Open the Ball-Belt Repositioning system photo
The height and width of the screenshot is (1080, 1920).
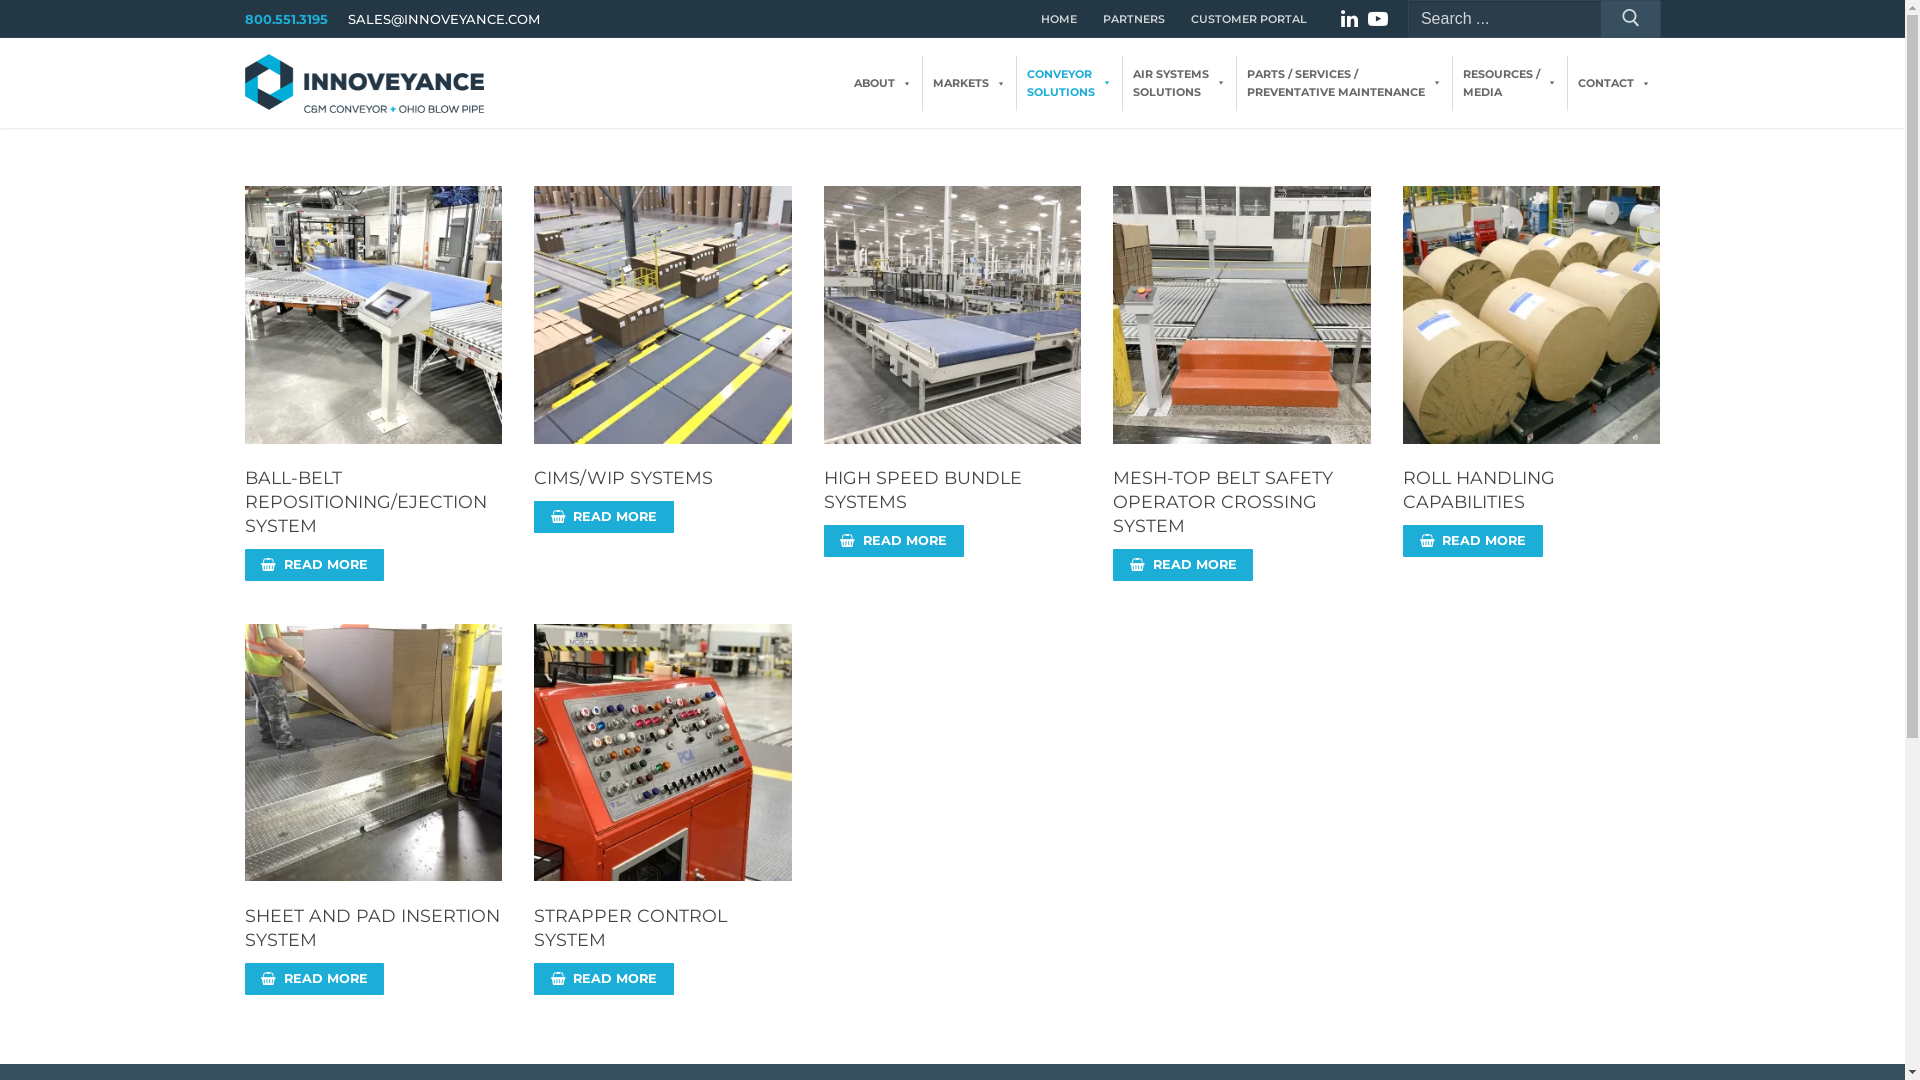[373, 315]
